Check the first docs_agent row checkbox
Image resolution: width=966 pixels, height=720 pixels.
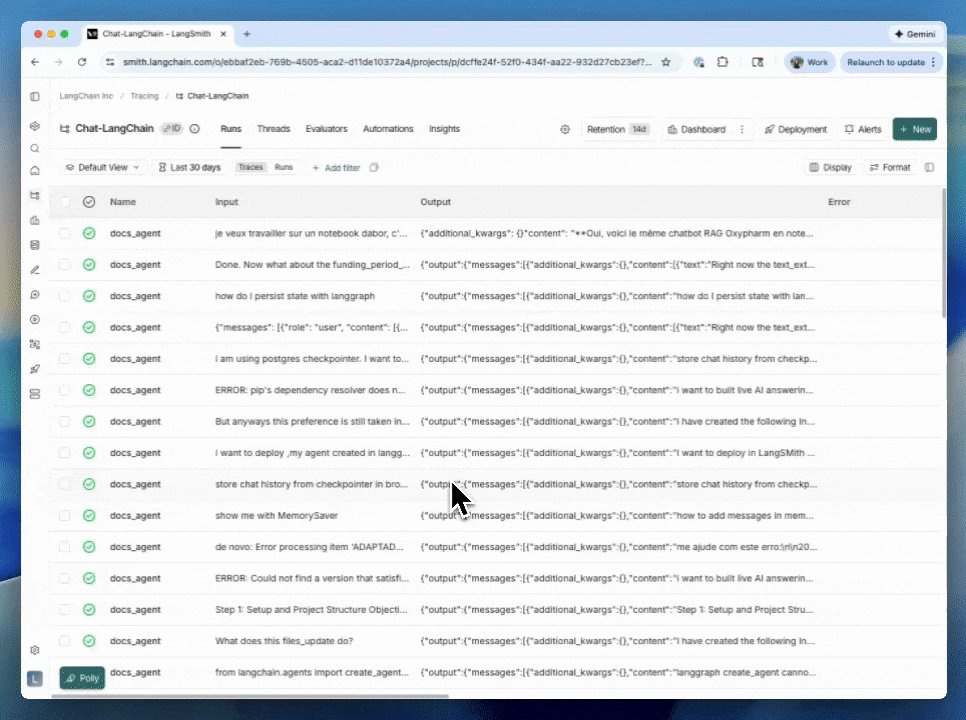(x=65, y=233)
